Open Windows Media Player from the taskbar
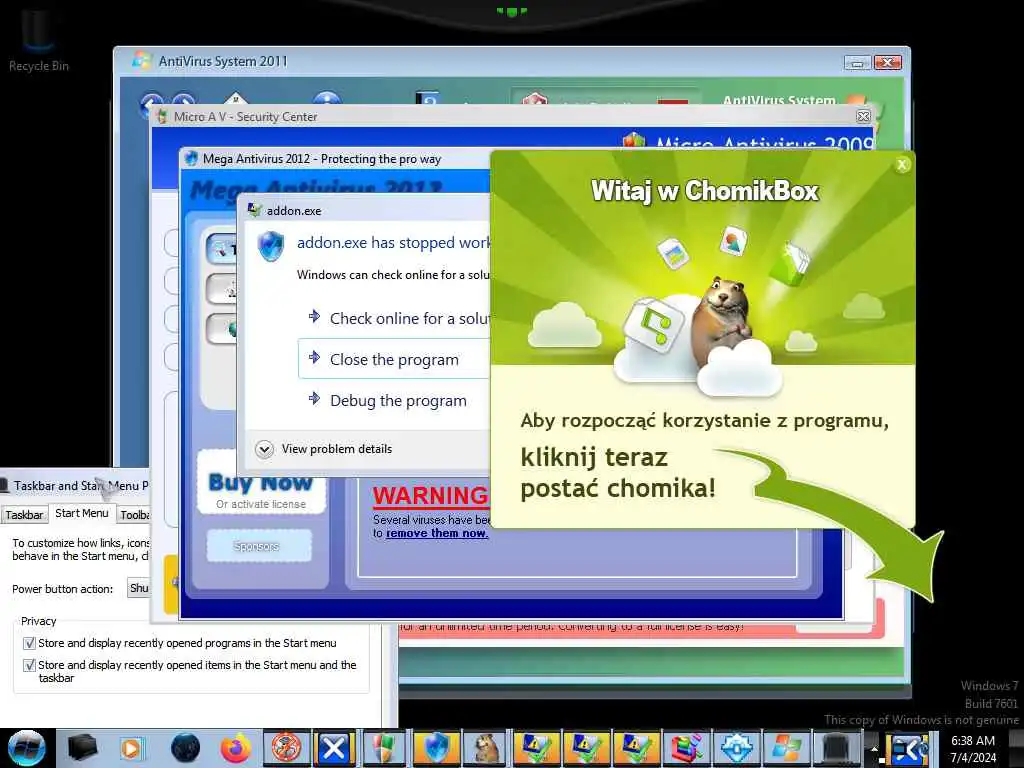1024x768 pixels. click(132, 748)
